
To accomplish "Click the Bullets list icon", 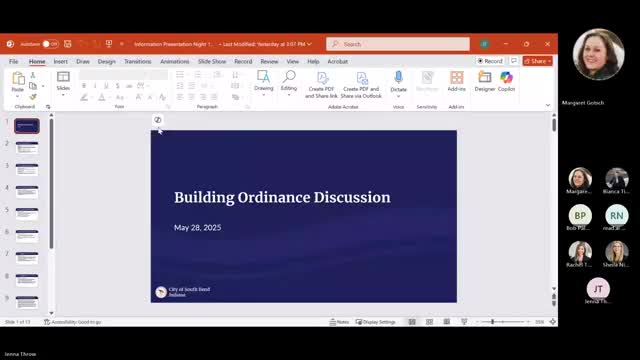I will click(180, 75).
